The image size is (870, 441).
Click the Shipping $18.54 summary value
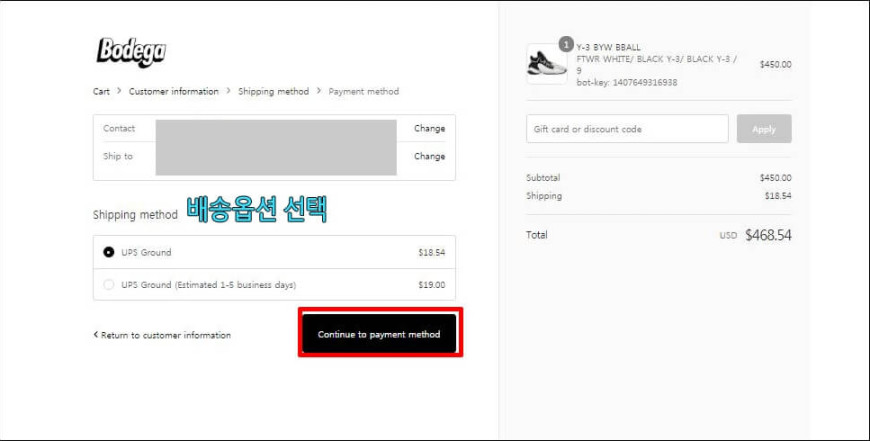point(778,196)
